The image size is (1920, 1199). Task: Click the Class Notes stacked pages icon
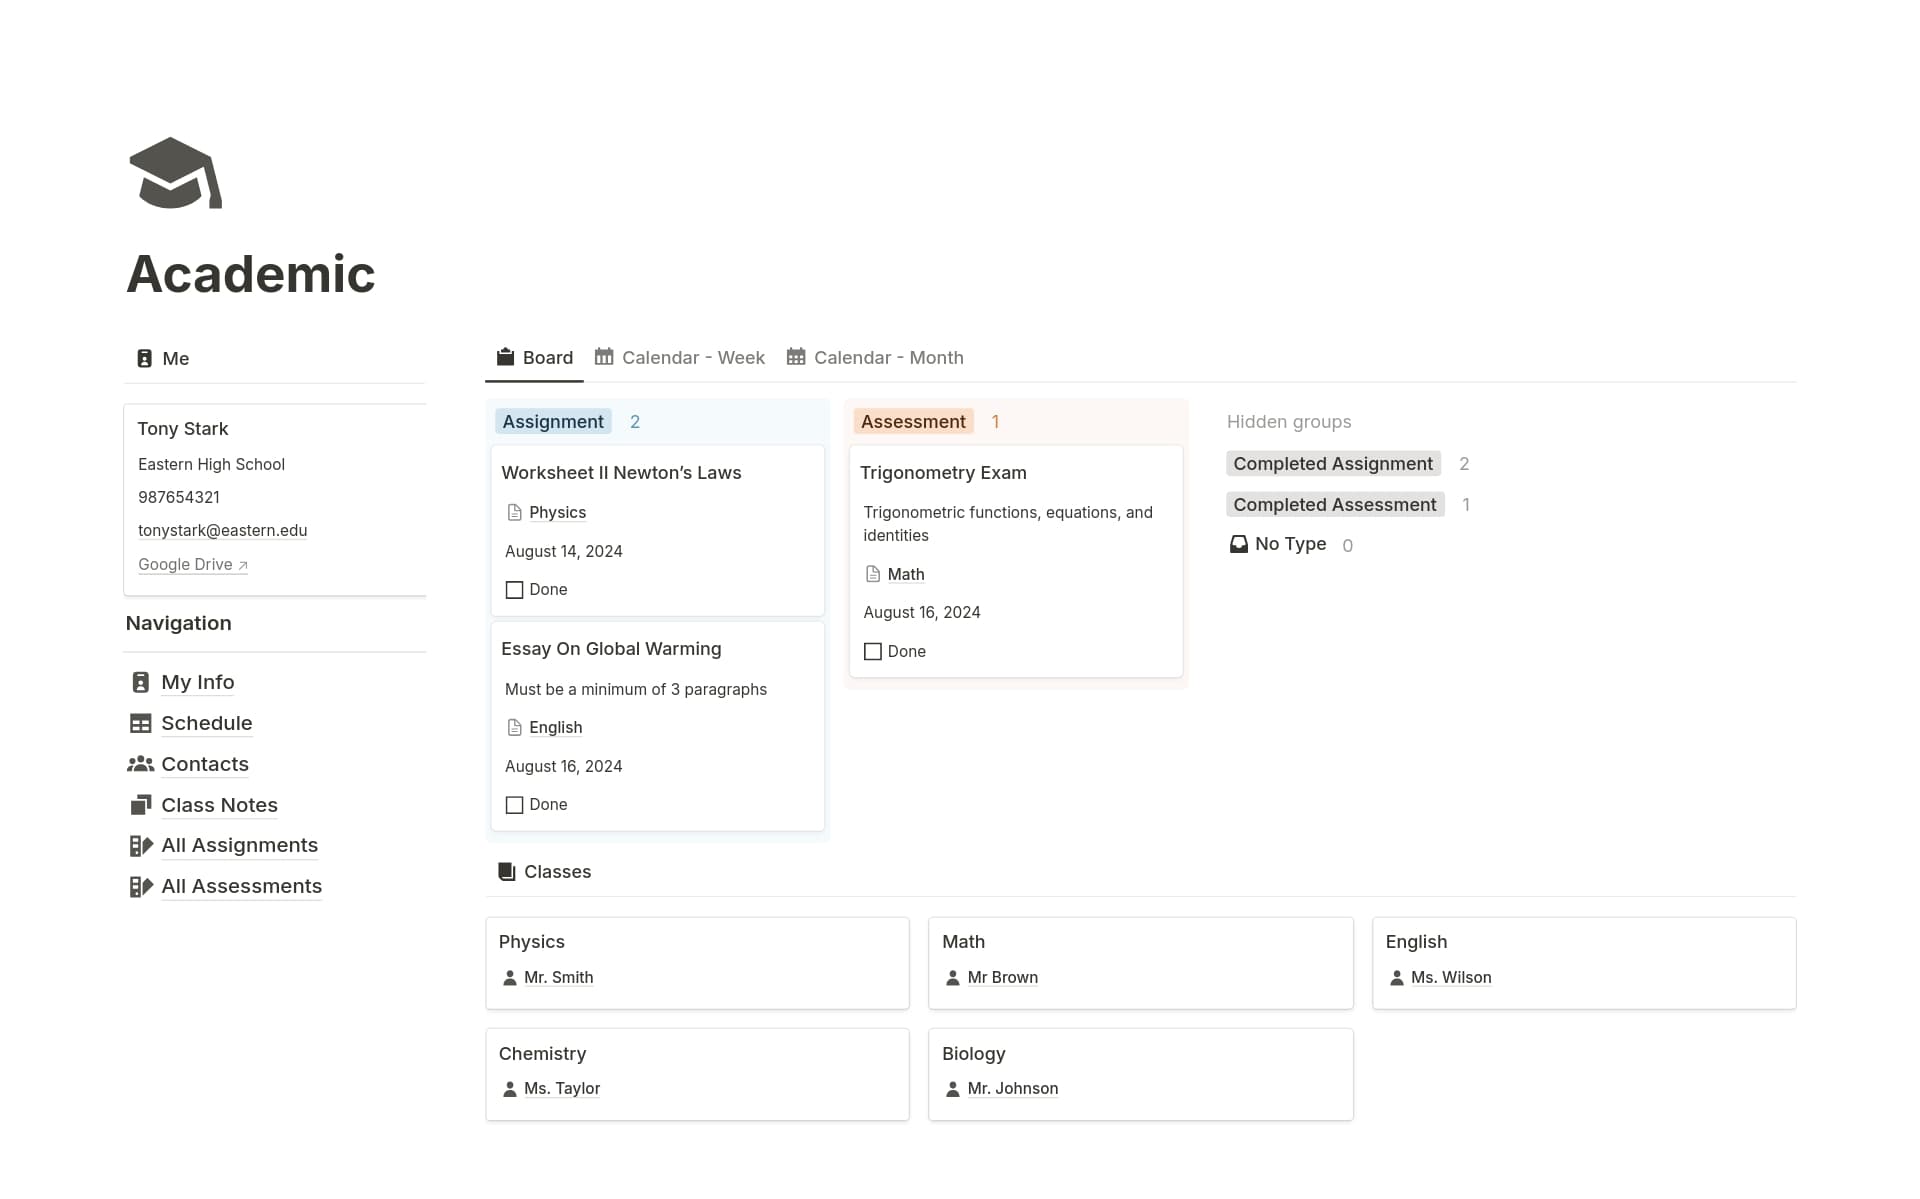click(141, 805)
